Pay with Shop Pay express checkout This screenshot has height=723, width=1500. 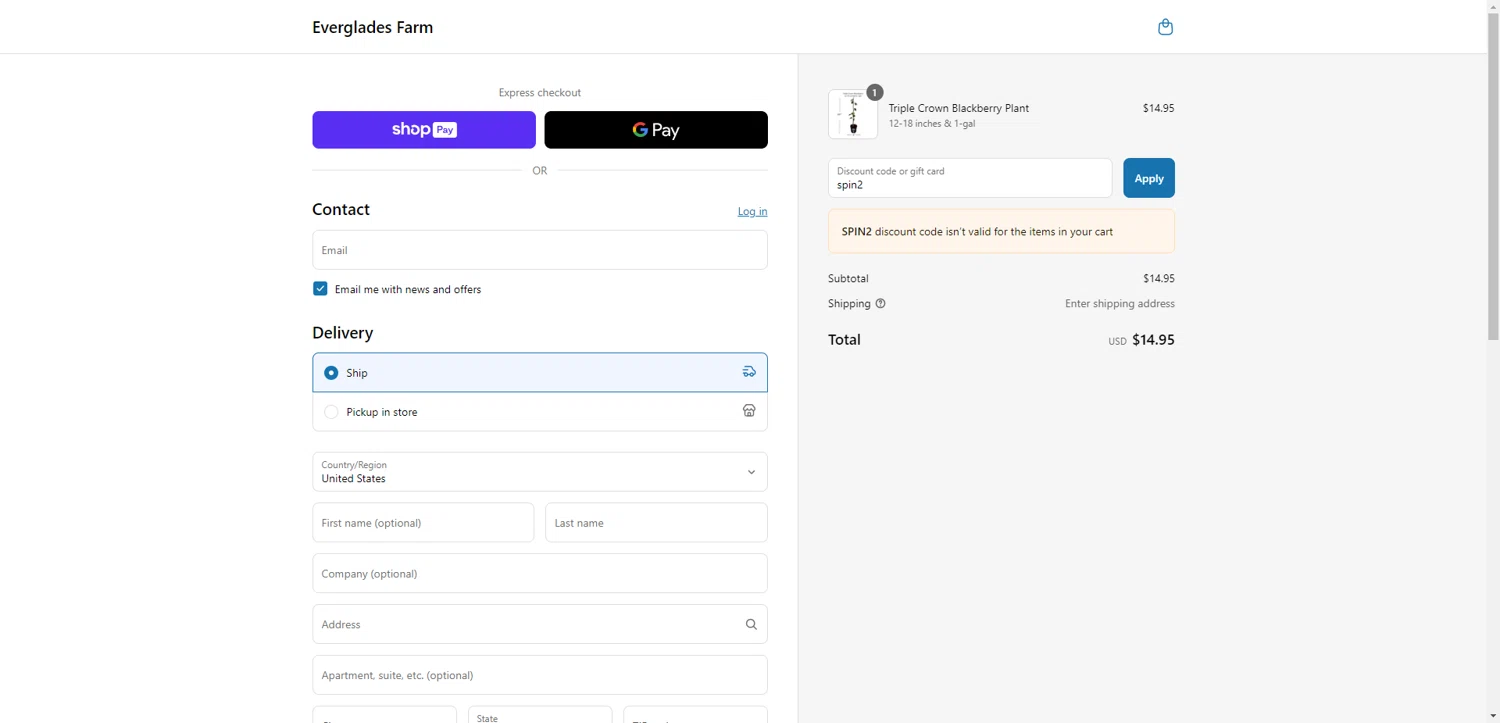(x=424, y=130)
